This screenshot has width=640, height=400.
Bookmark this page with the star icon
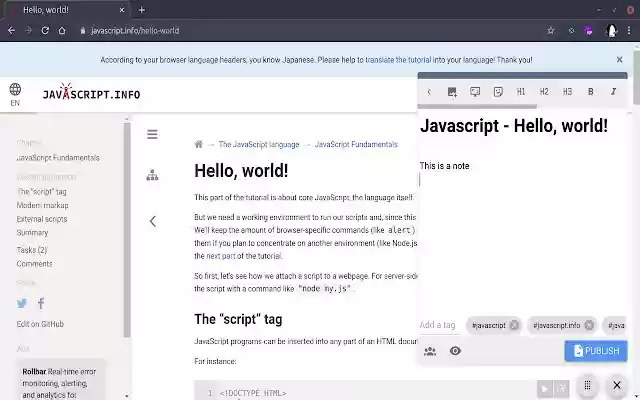click(x=551, y=31)
